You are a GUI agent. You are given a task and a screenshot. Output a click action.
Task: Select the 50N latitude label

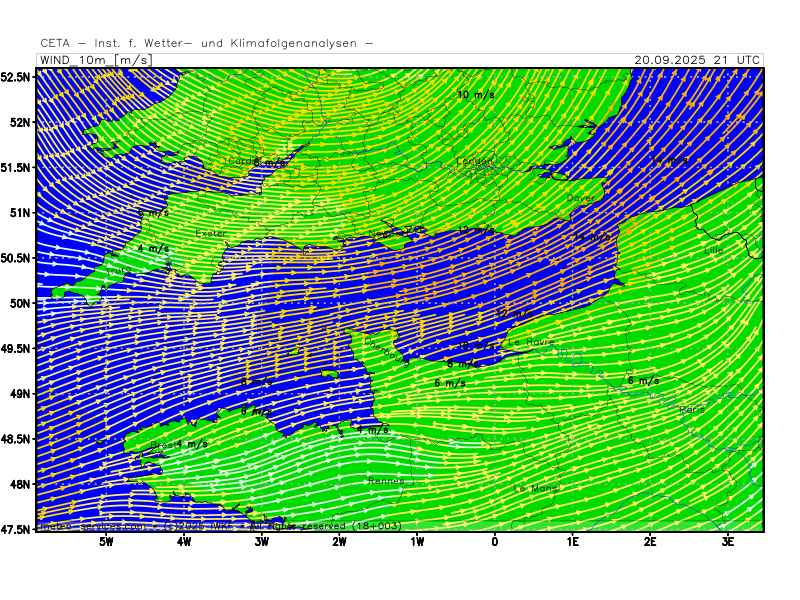[19, 304]
